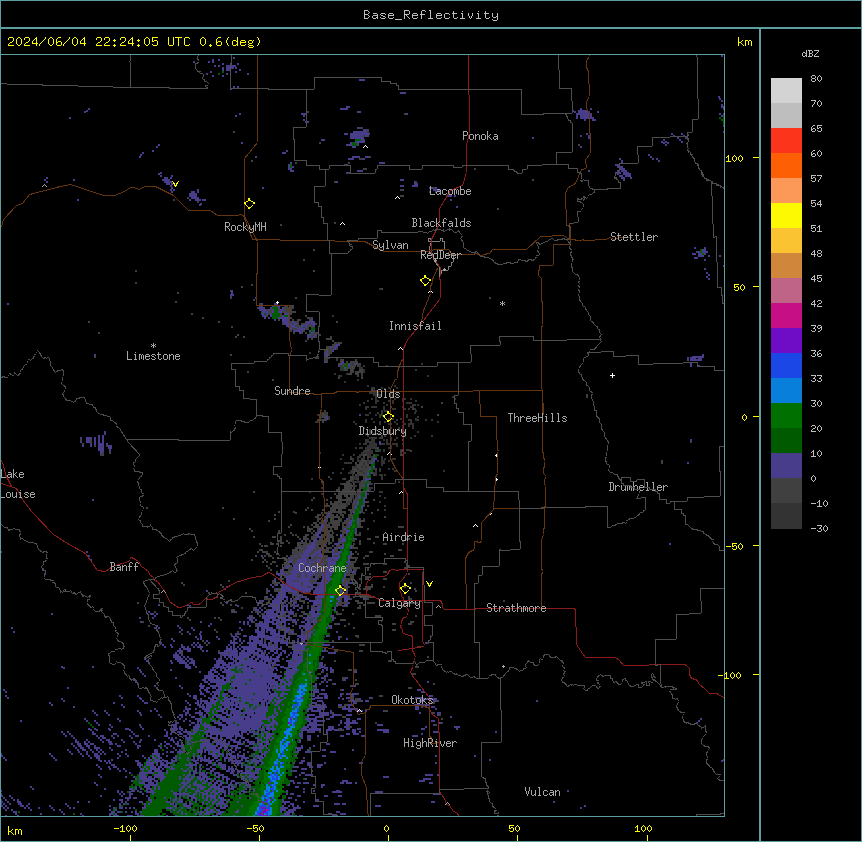Click the Calgary city label
Image resolution: width=862 pixels, height=842 pixels.
pos(399,603)
